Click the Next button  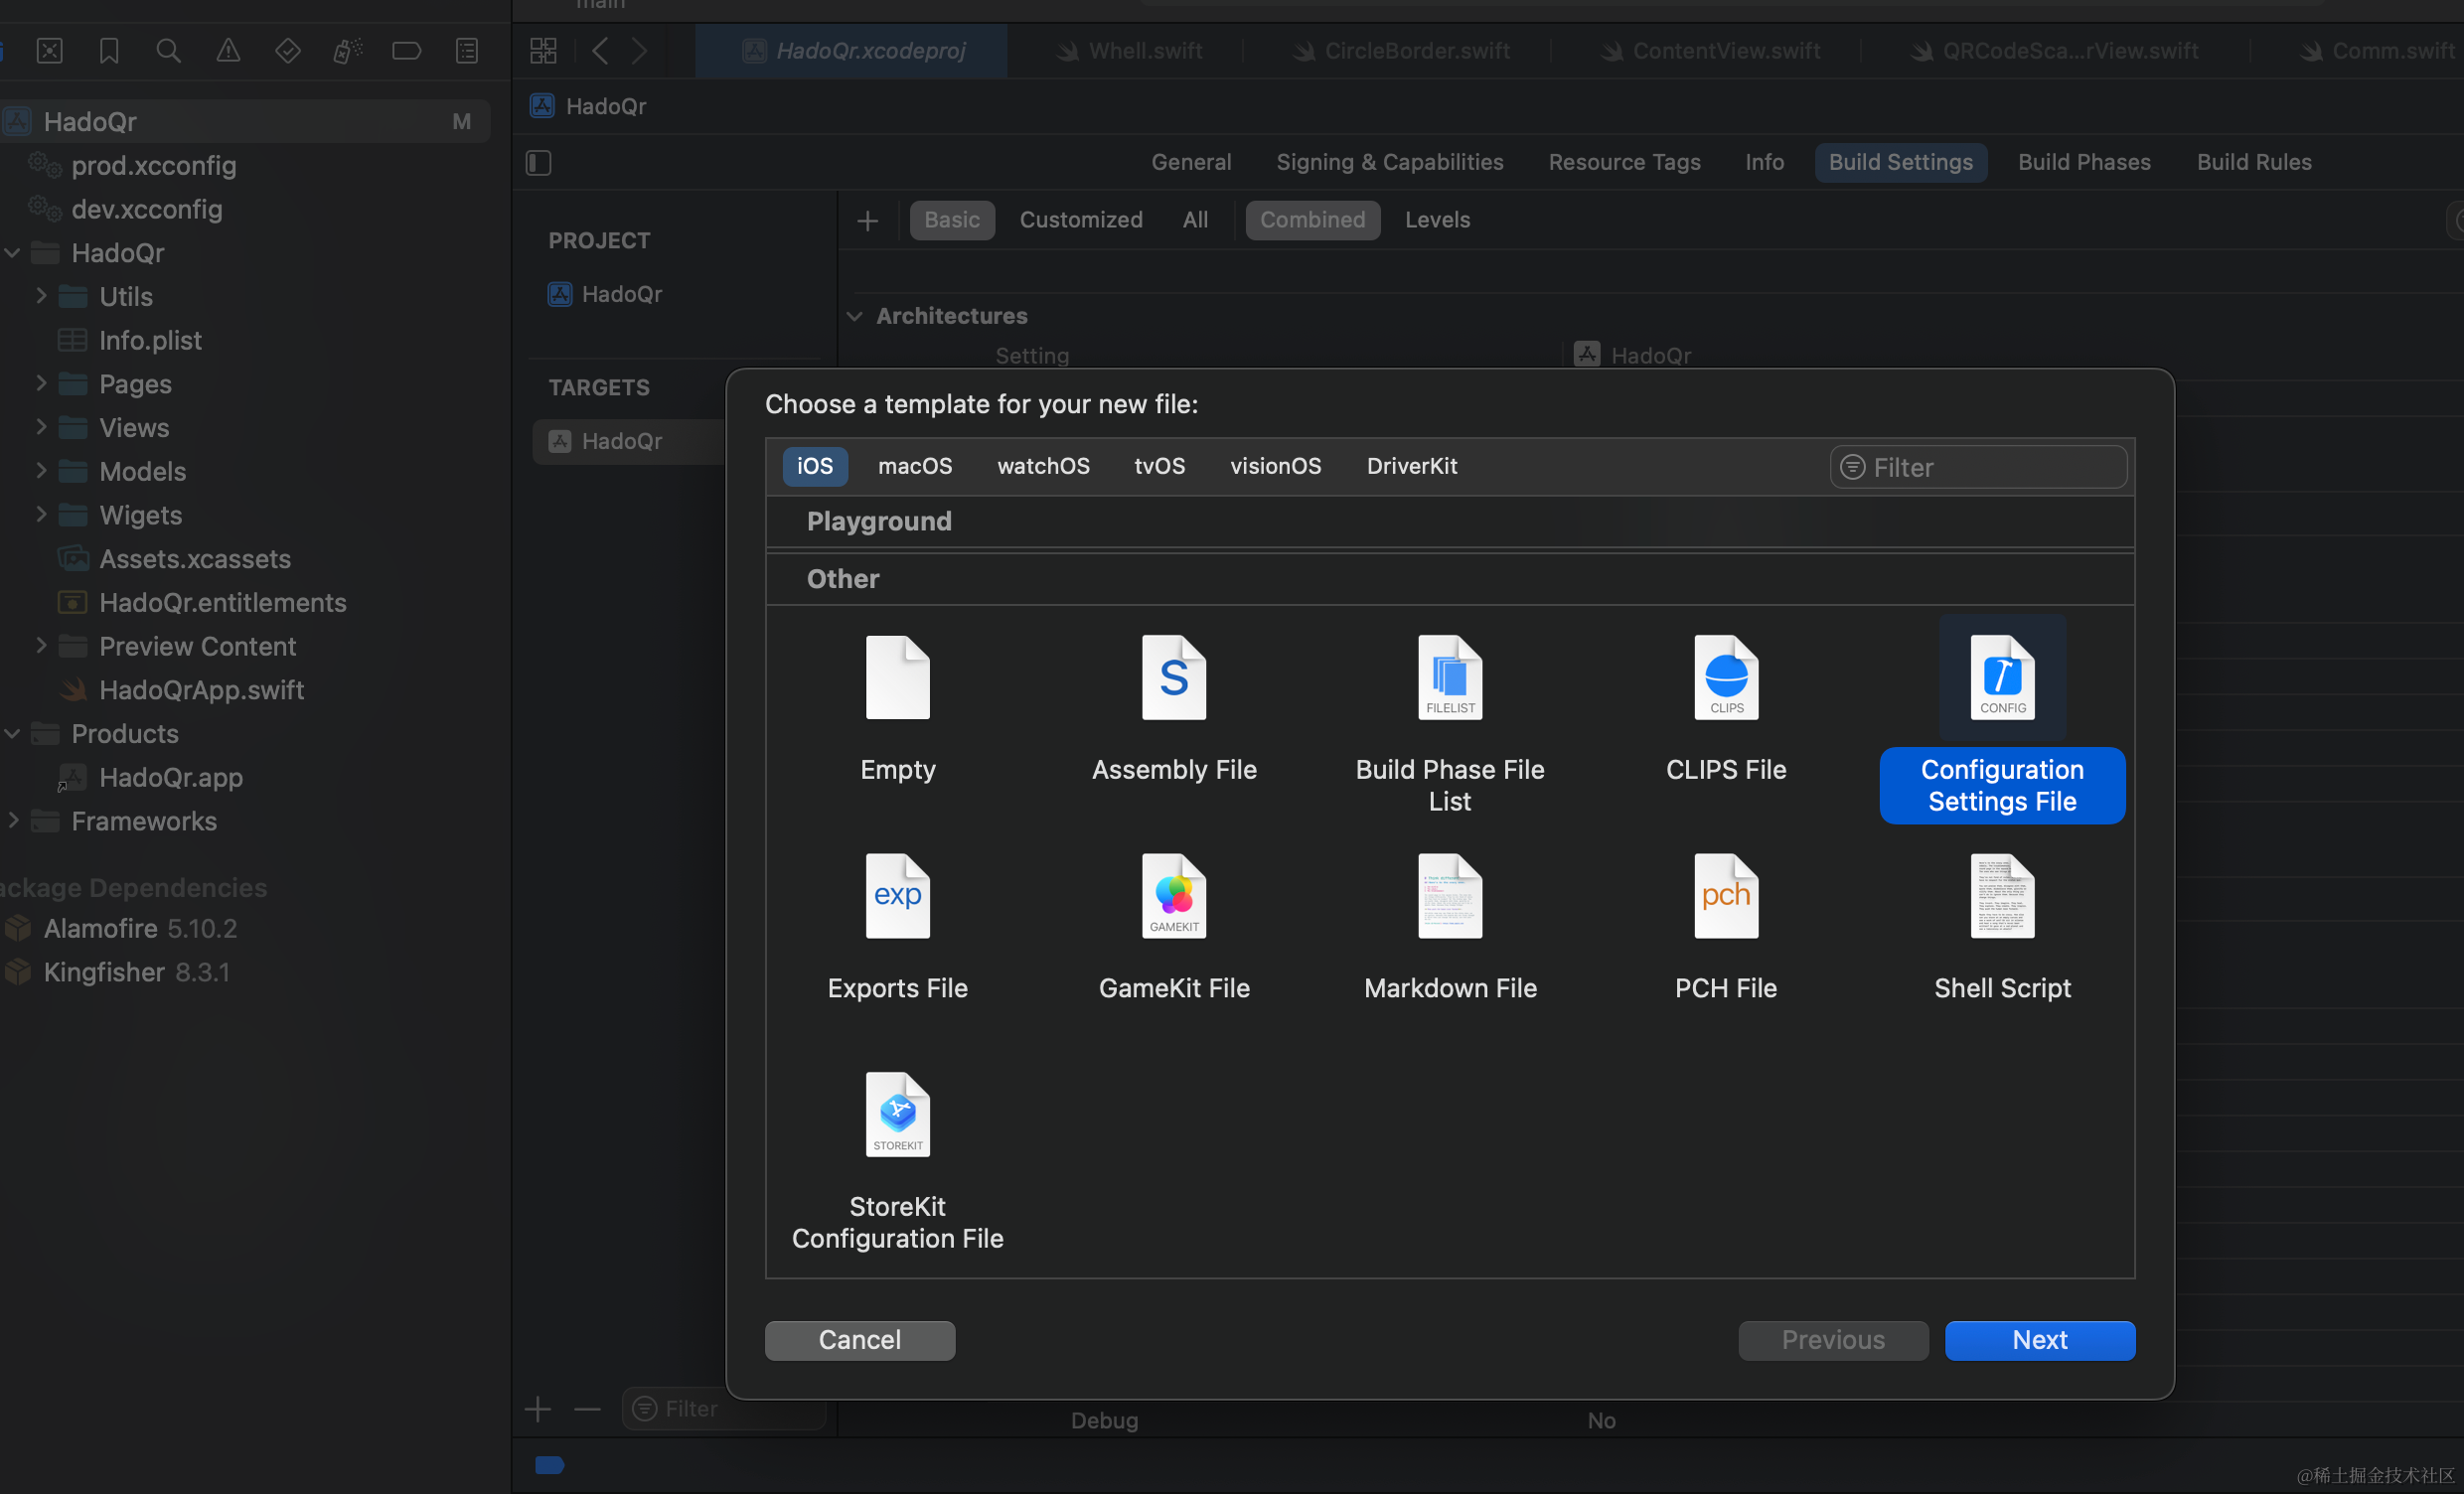(x=2038, y=1339)
